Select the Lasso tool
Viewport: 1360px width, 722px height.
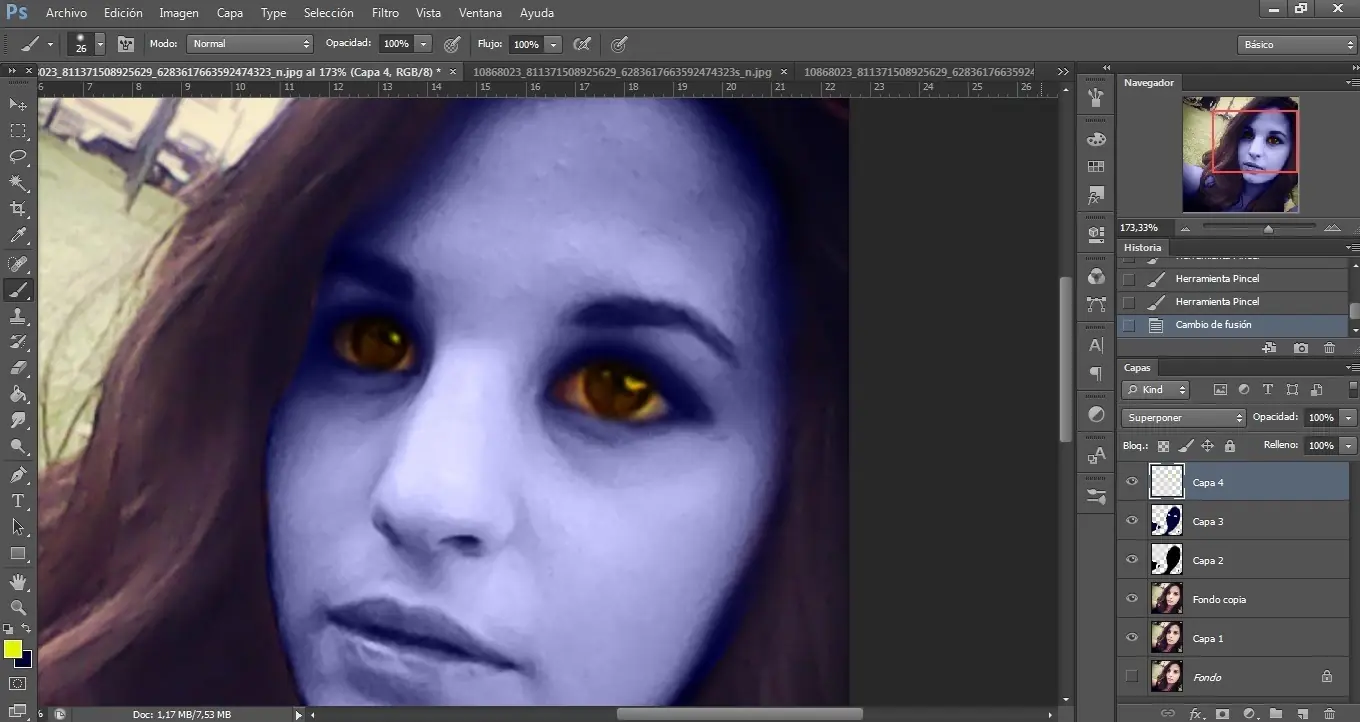pyautogui.click(x=18, y=157)
